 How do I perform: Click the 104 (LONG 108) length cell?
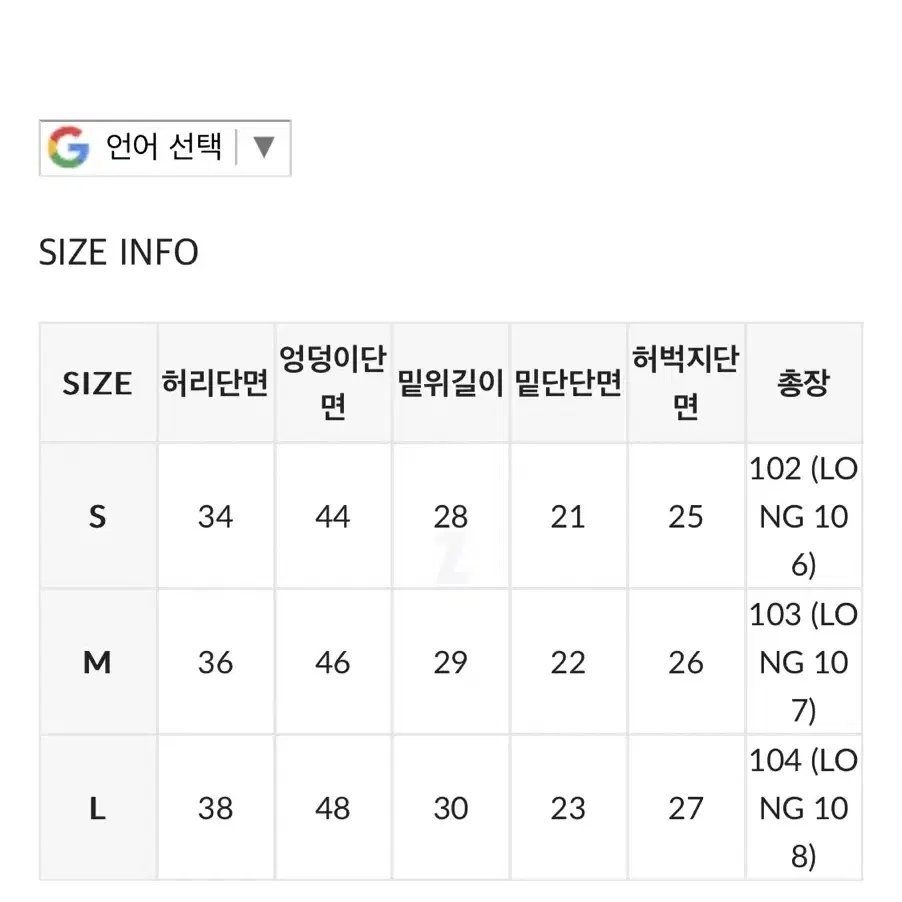804,808
